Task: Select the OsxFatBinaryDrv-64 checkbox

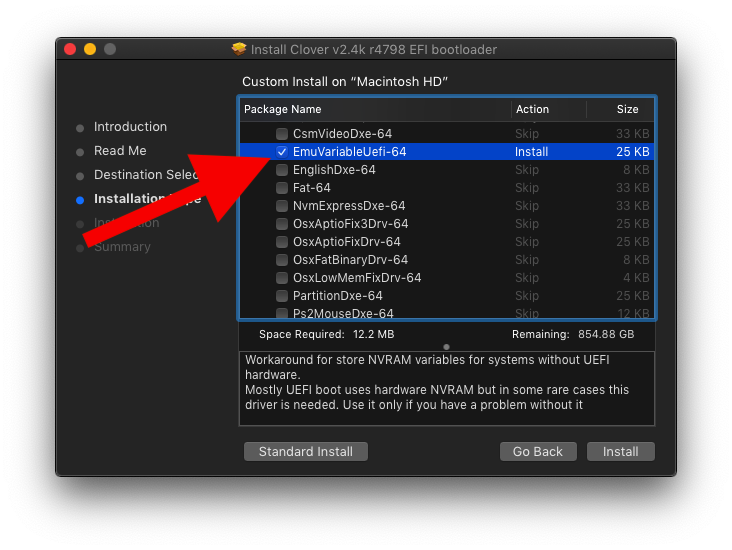Action: pos(282,260)
